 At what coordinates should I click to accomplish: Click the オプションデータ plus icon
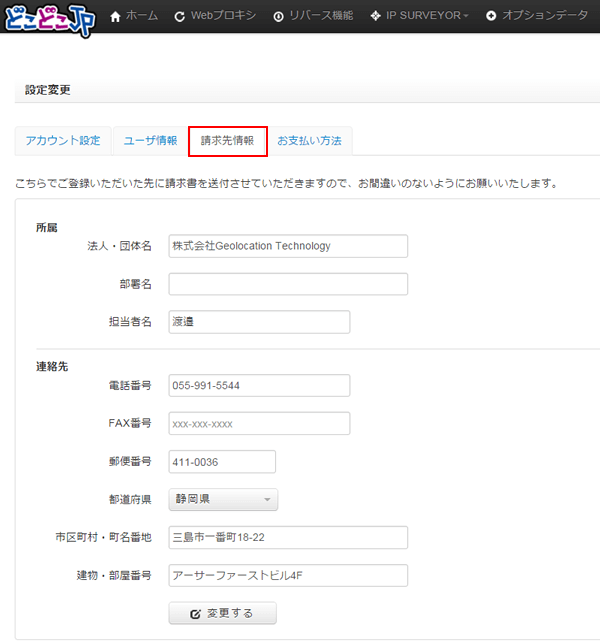pyautogui.click(x=491, y=17)
